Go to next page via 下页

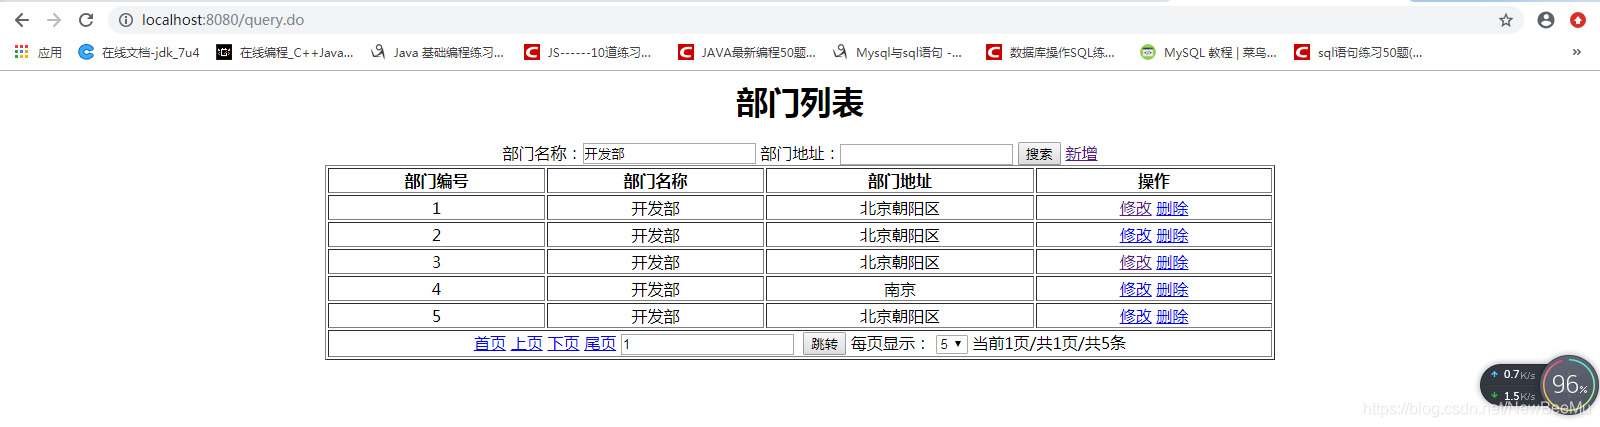click(564, 343)
